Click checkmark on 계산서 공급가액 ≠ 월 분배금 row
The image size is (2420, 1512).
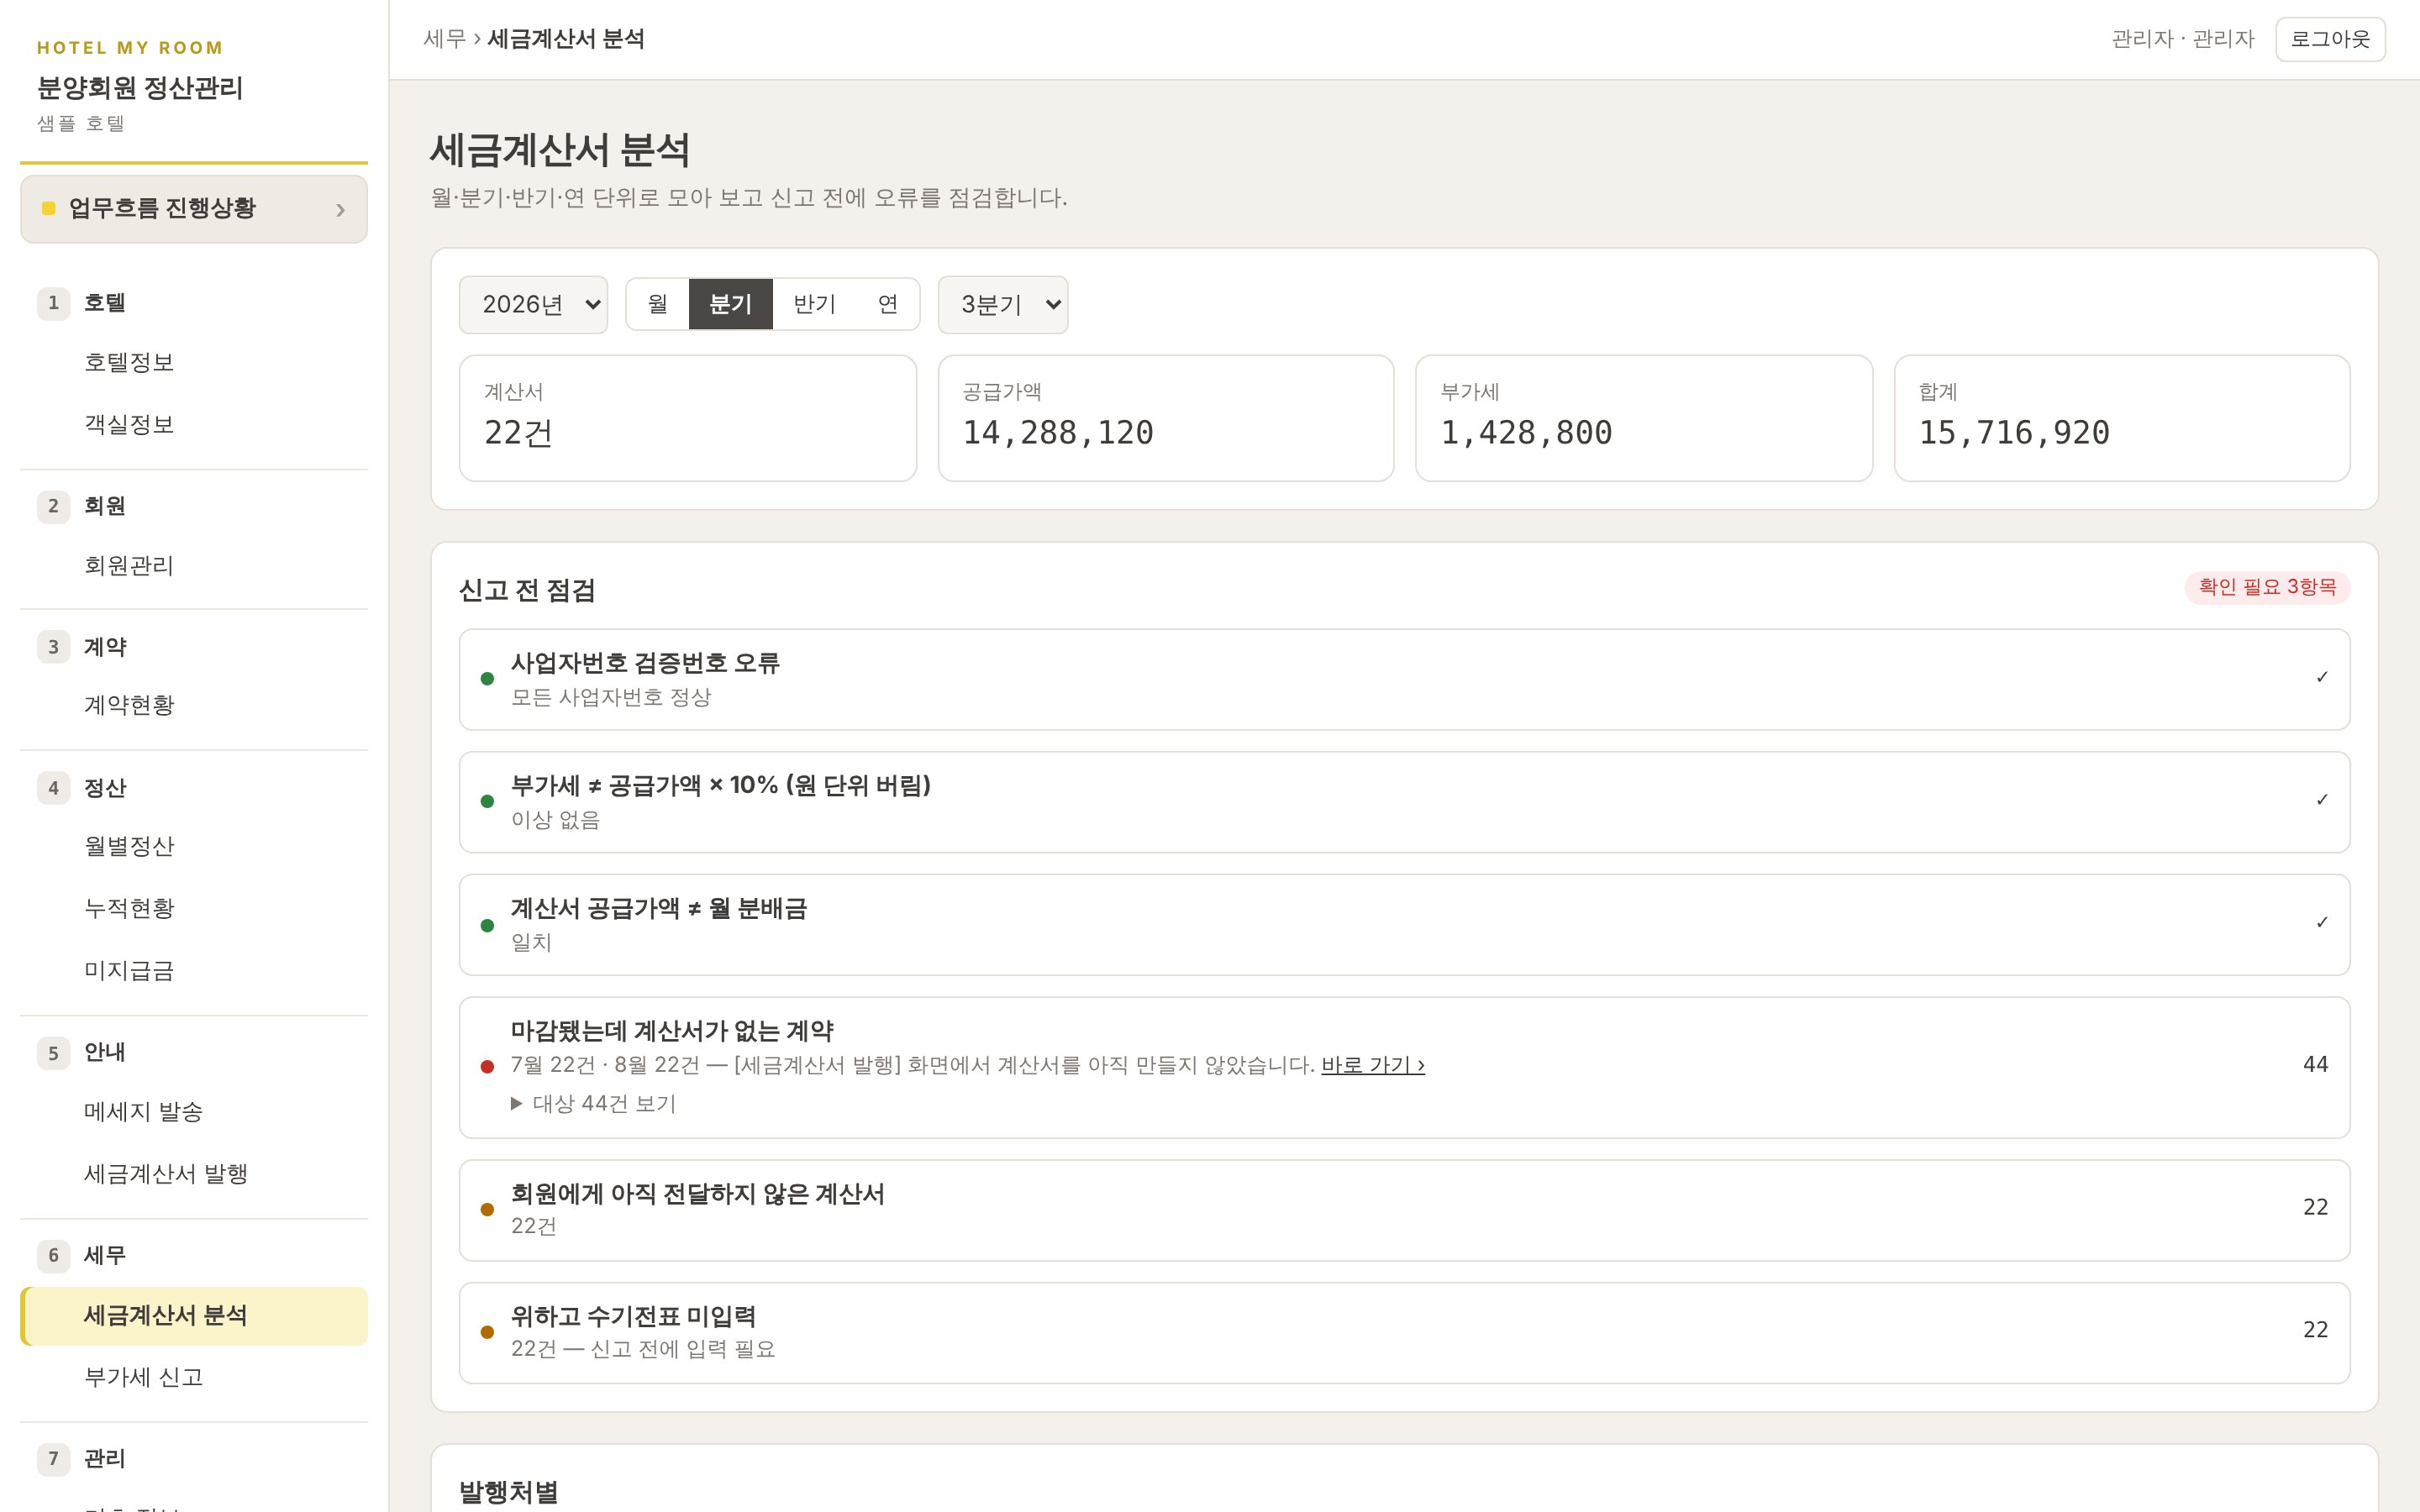click(2321, 923)
